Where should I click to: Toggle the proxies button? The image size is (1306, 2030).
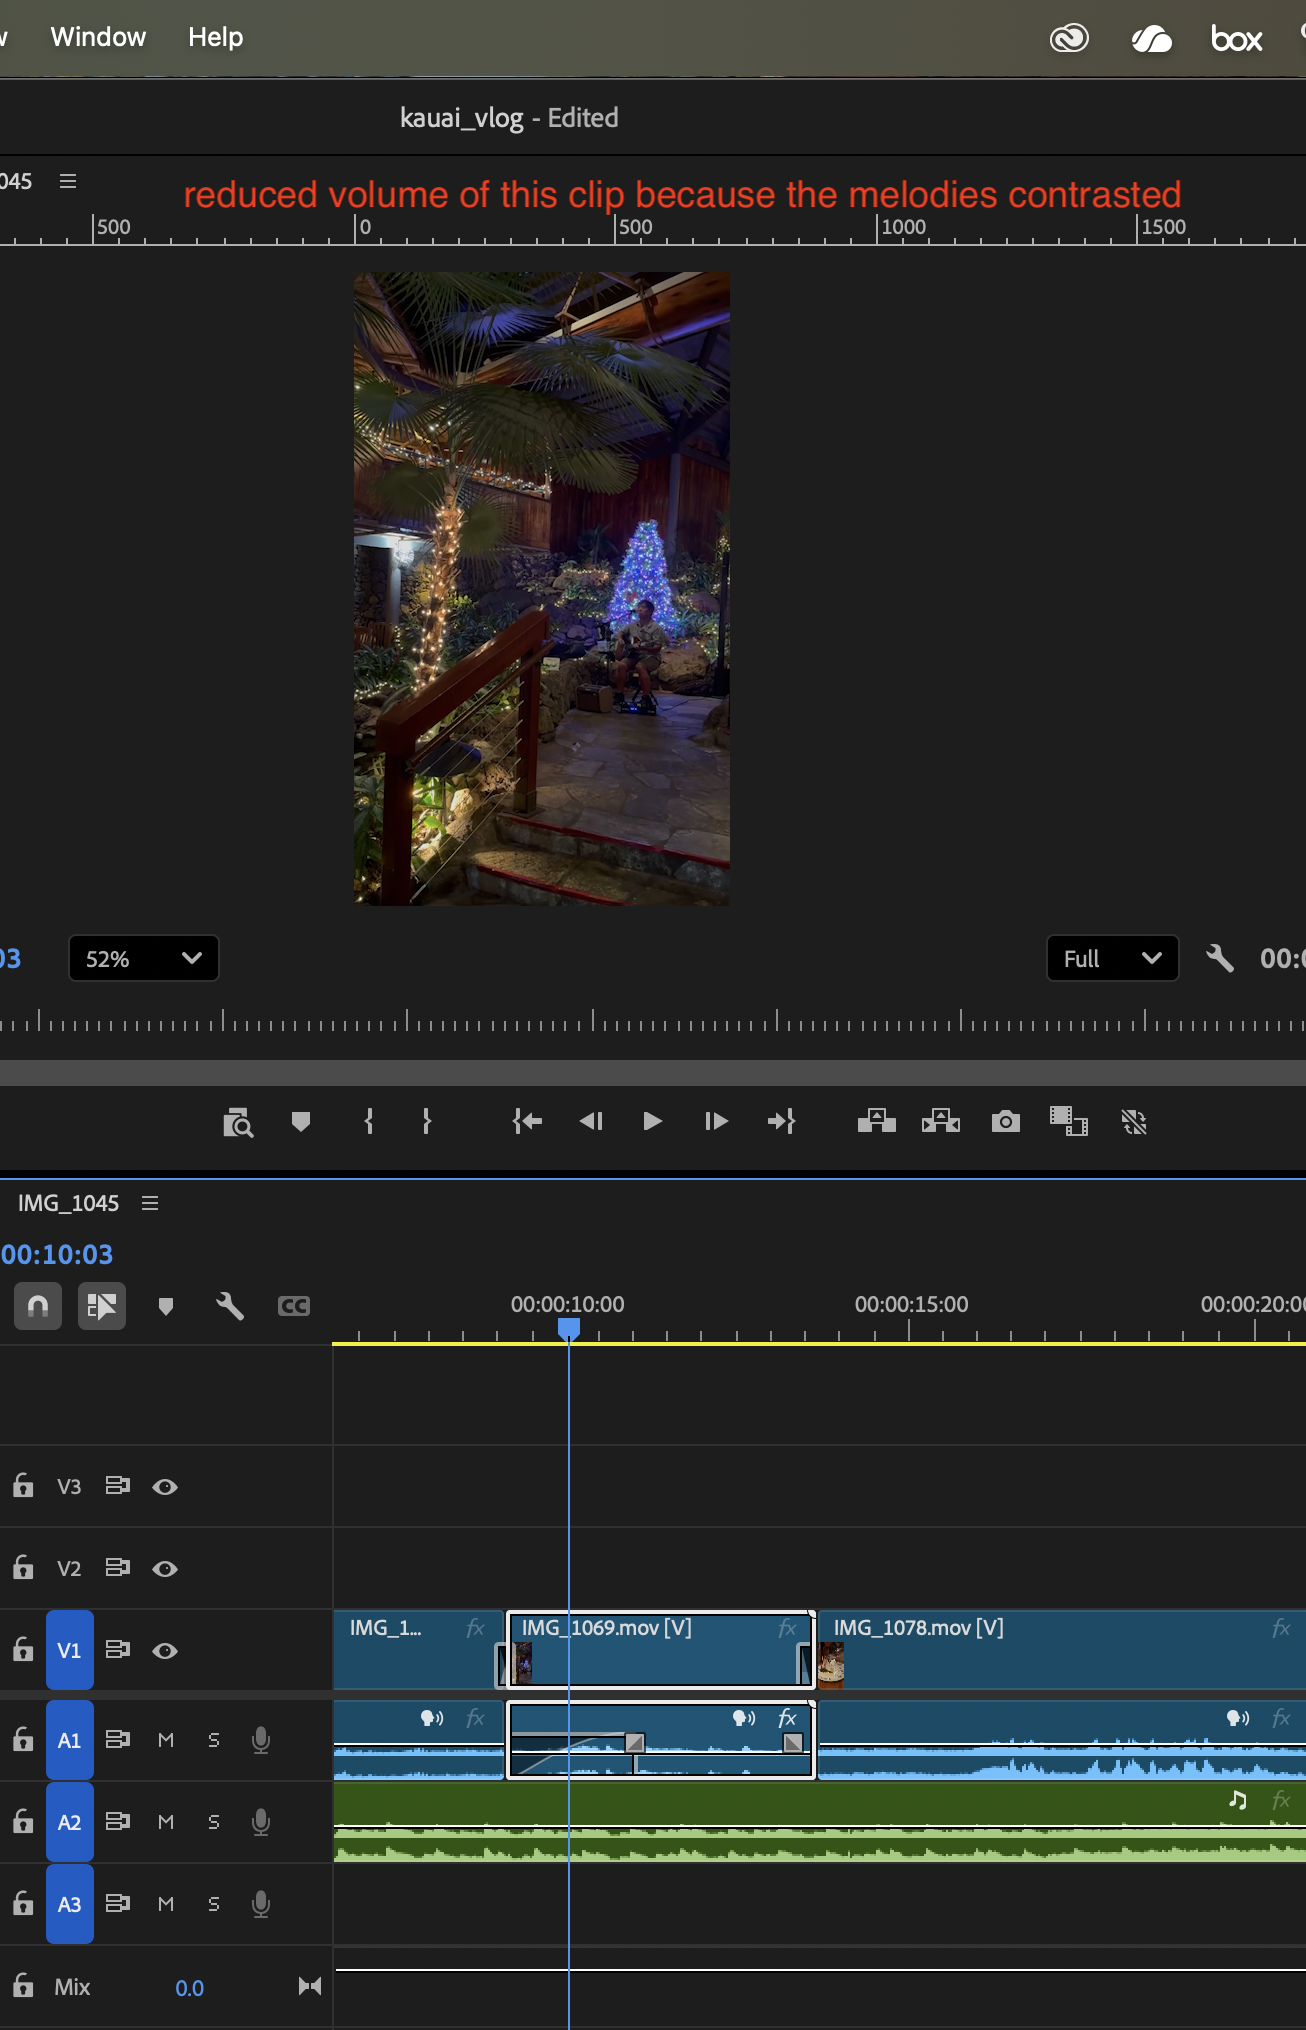pyautogui.click(x=1134, y=1122)
